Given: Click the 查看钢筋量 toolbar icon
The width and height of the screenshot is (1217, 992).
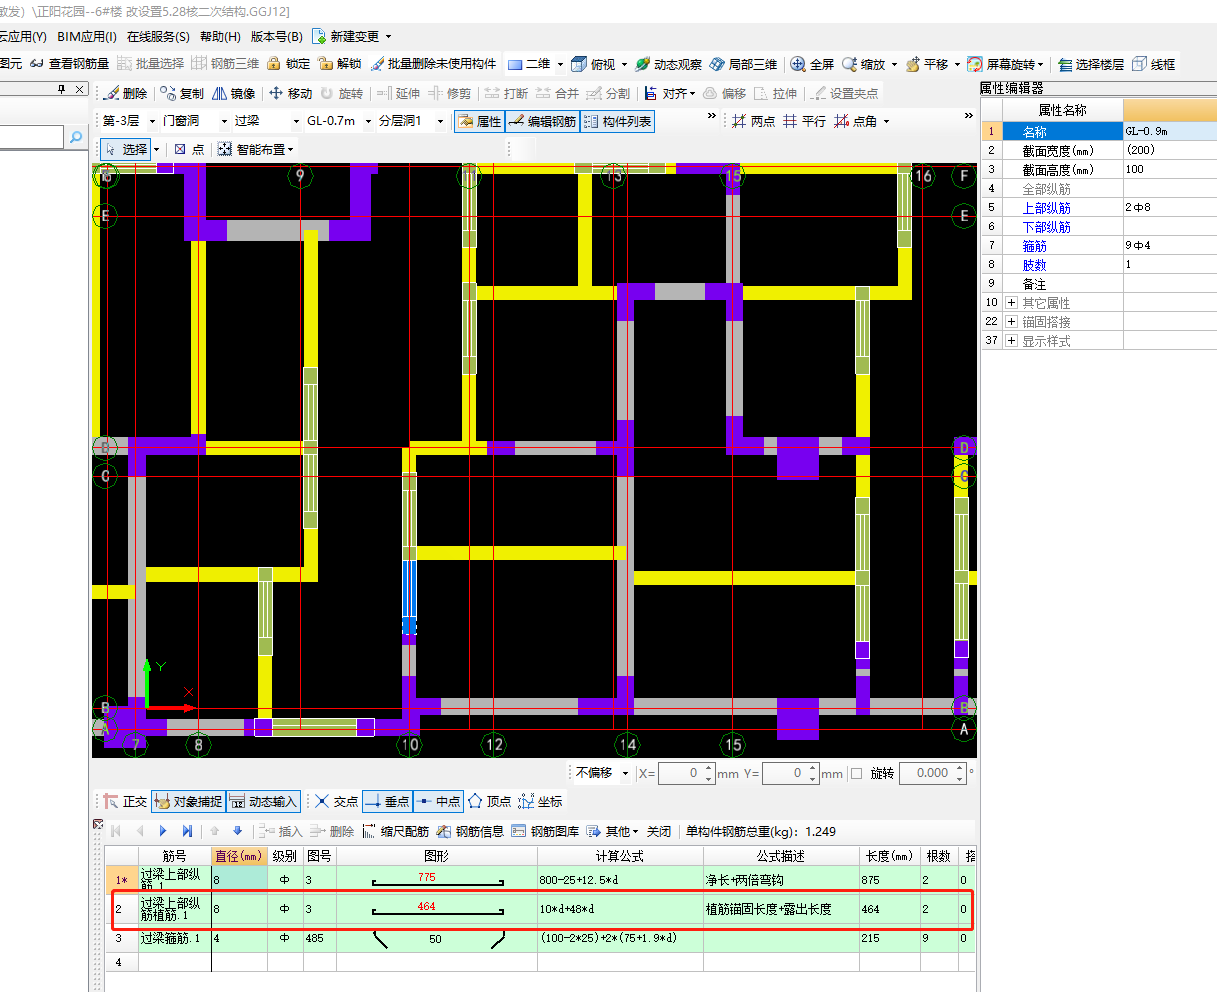Looking at the screenshot, I should tap(69, 64).
